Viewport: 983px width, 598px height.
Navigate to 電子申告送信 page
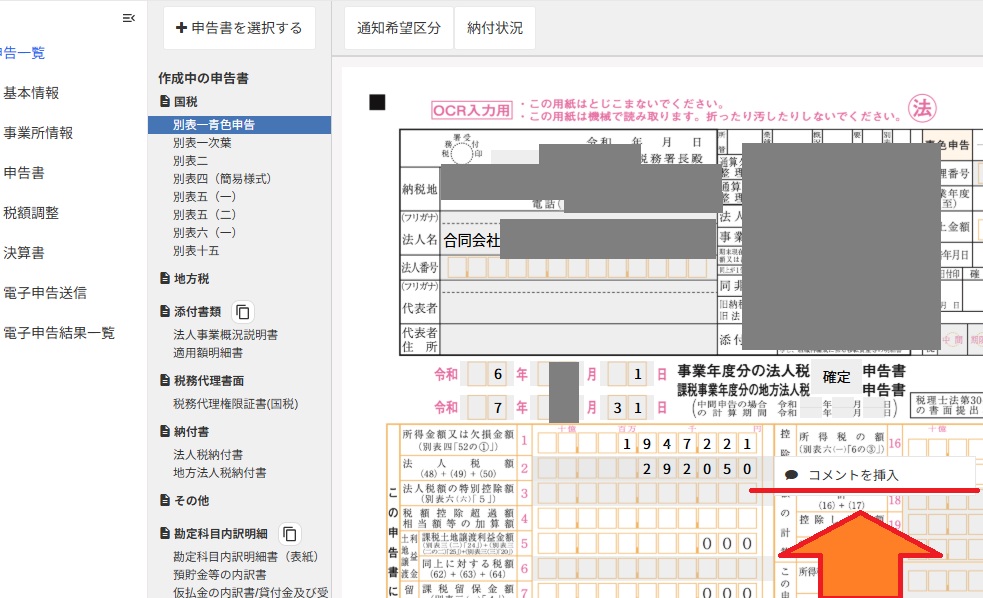[45, 293]
